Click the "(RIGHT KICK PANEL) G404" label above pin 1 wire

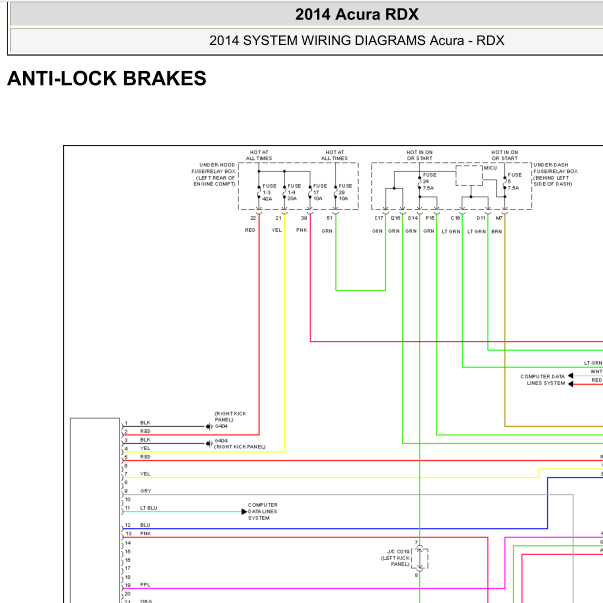point(230,420)
